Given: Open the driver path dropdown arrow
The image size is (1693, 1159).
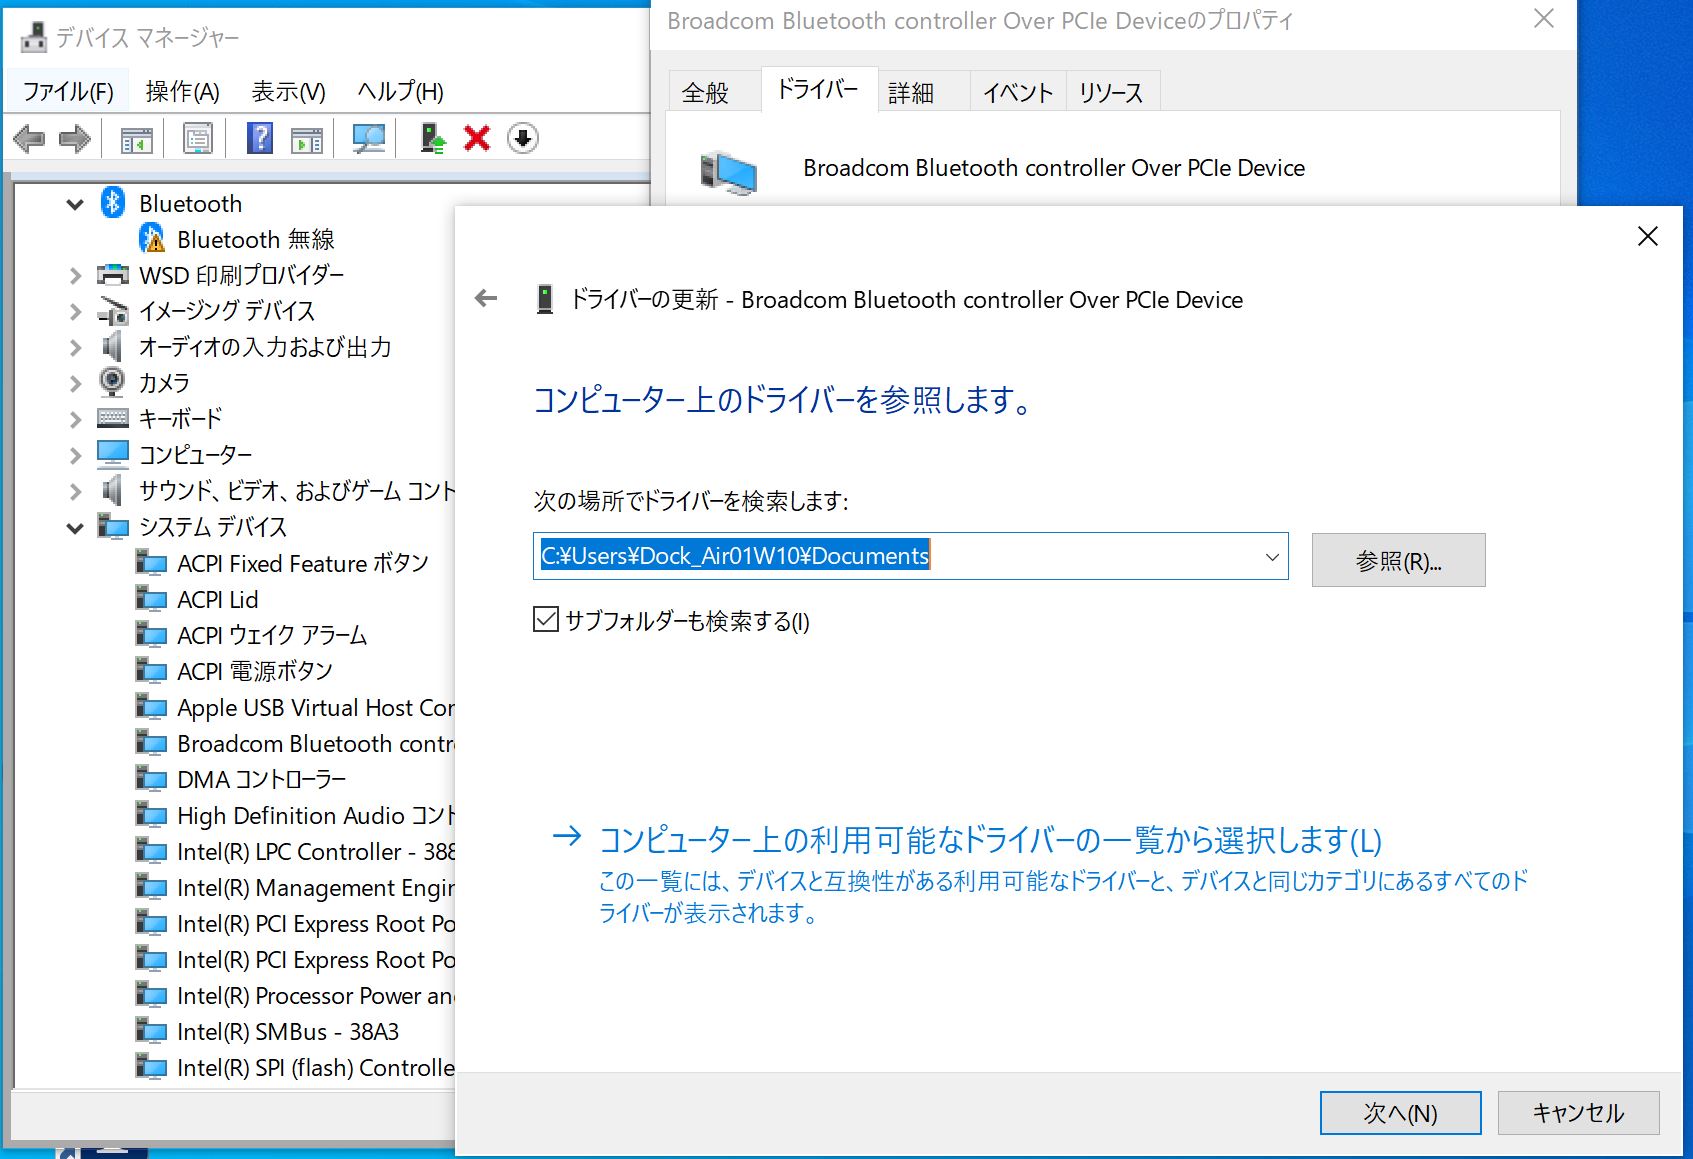Looking at the screenshot, I should (1272, 557).
